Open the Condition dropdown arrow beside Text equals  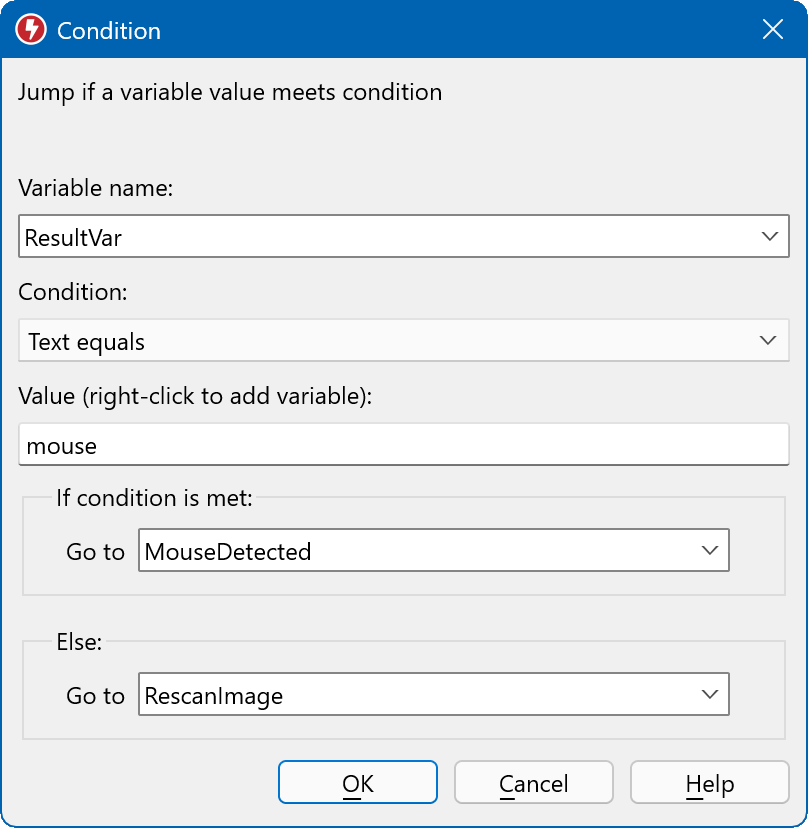pyautogui.click(x=768, y=341)
